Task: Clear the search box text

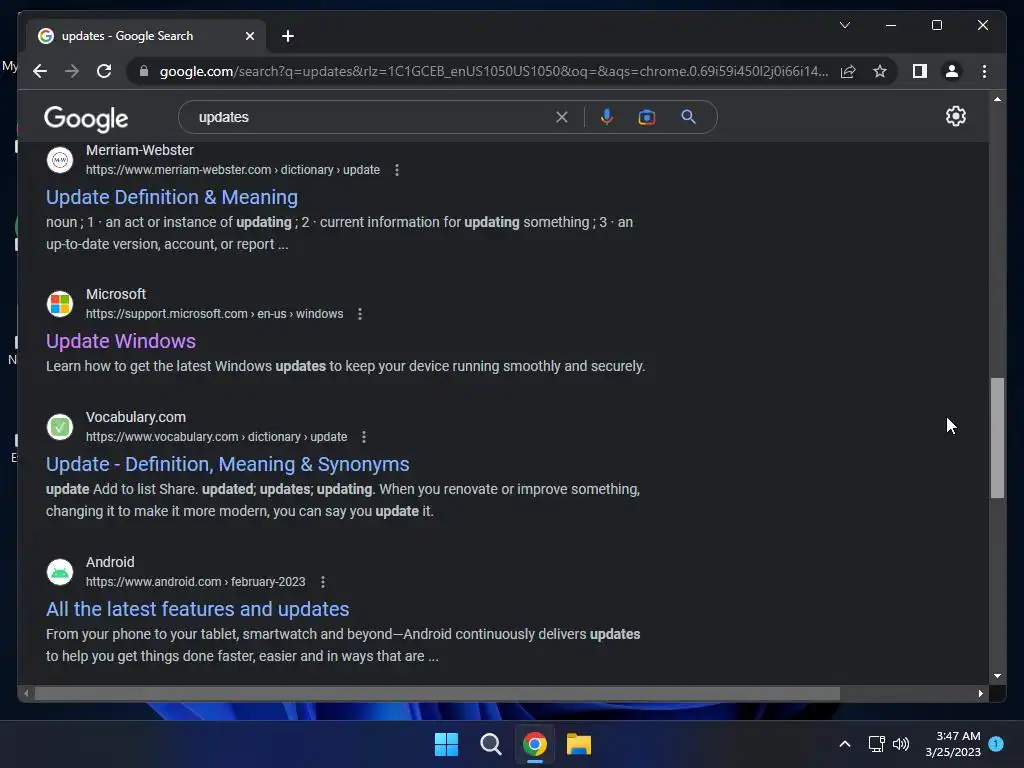Action: pyautogui.click(x=562, y=117)
